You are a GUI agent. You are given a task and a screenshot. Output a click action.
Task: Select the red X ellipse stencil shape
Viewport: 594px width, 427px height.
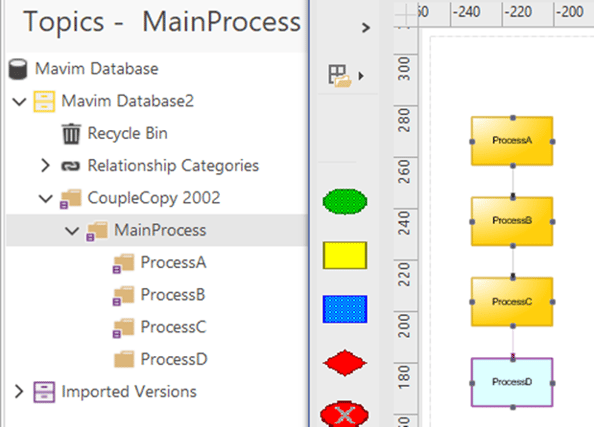pos(344,414)
